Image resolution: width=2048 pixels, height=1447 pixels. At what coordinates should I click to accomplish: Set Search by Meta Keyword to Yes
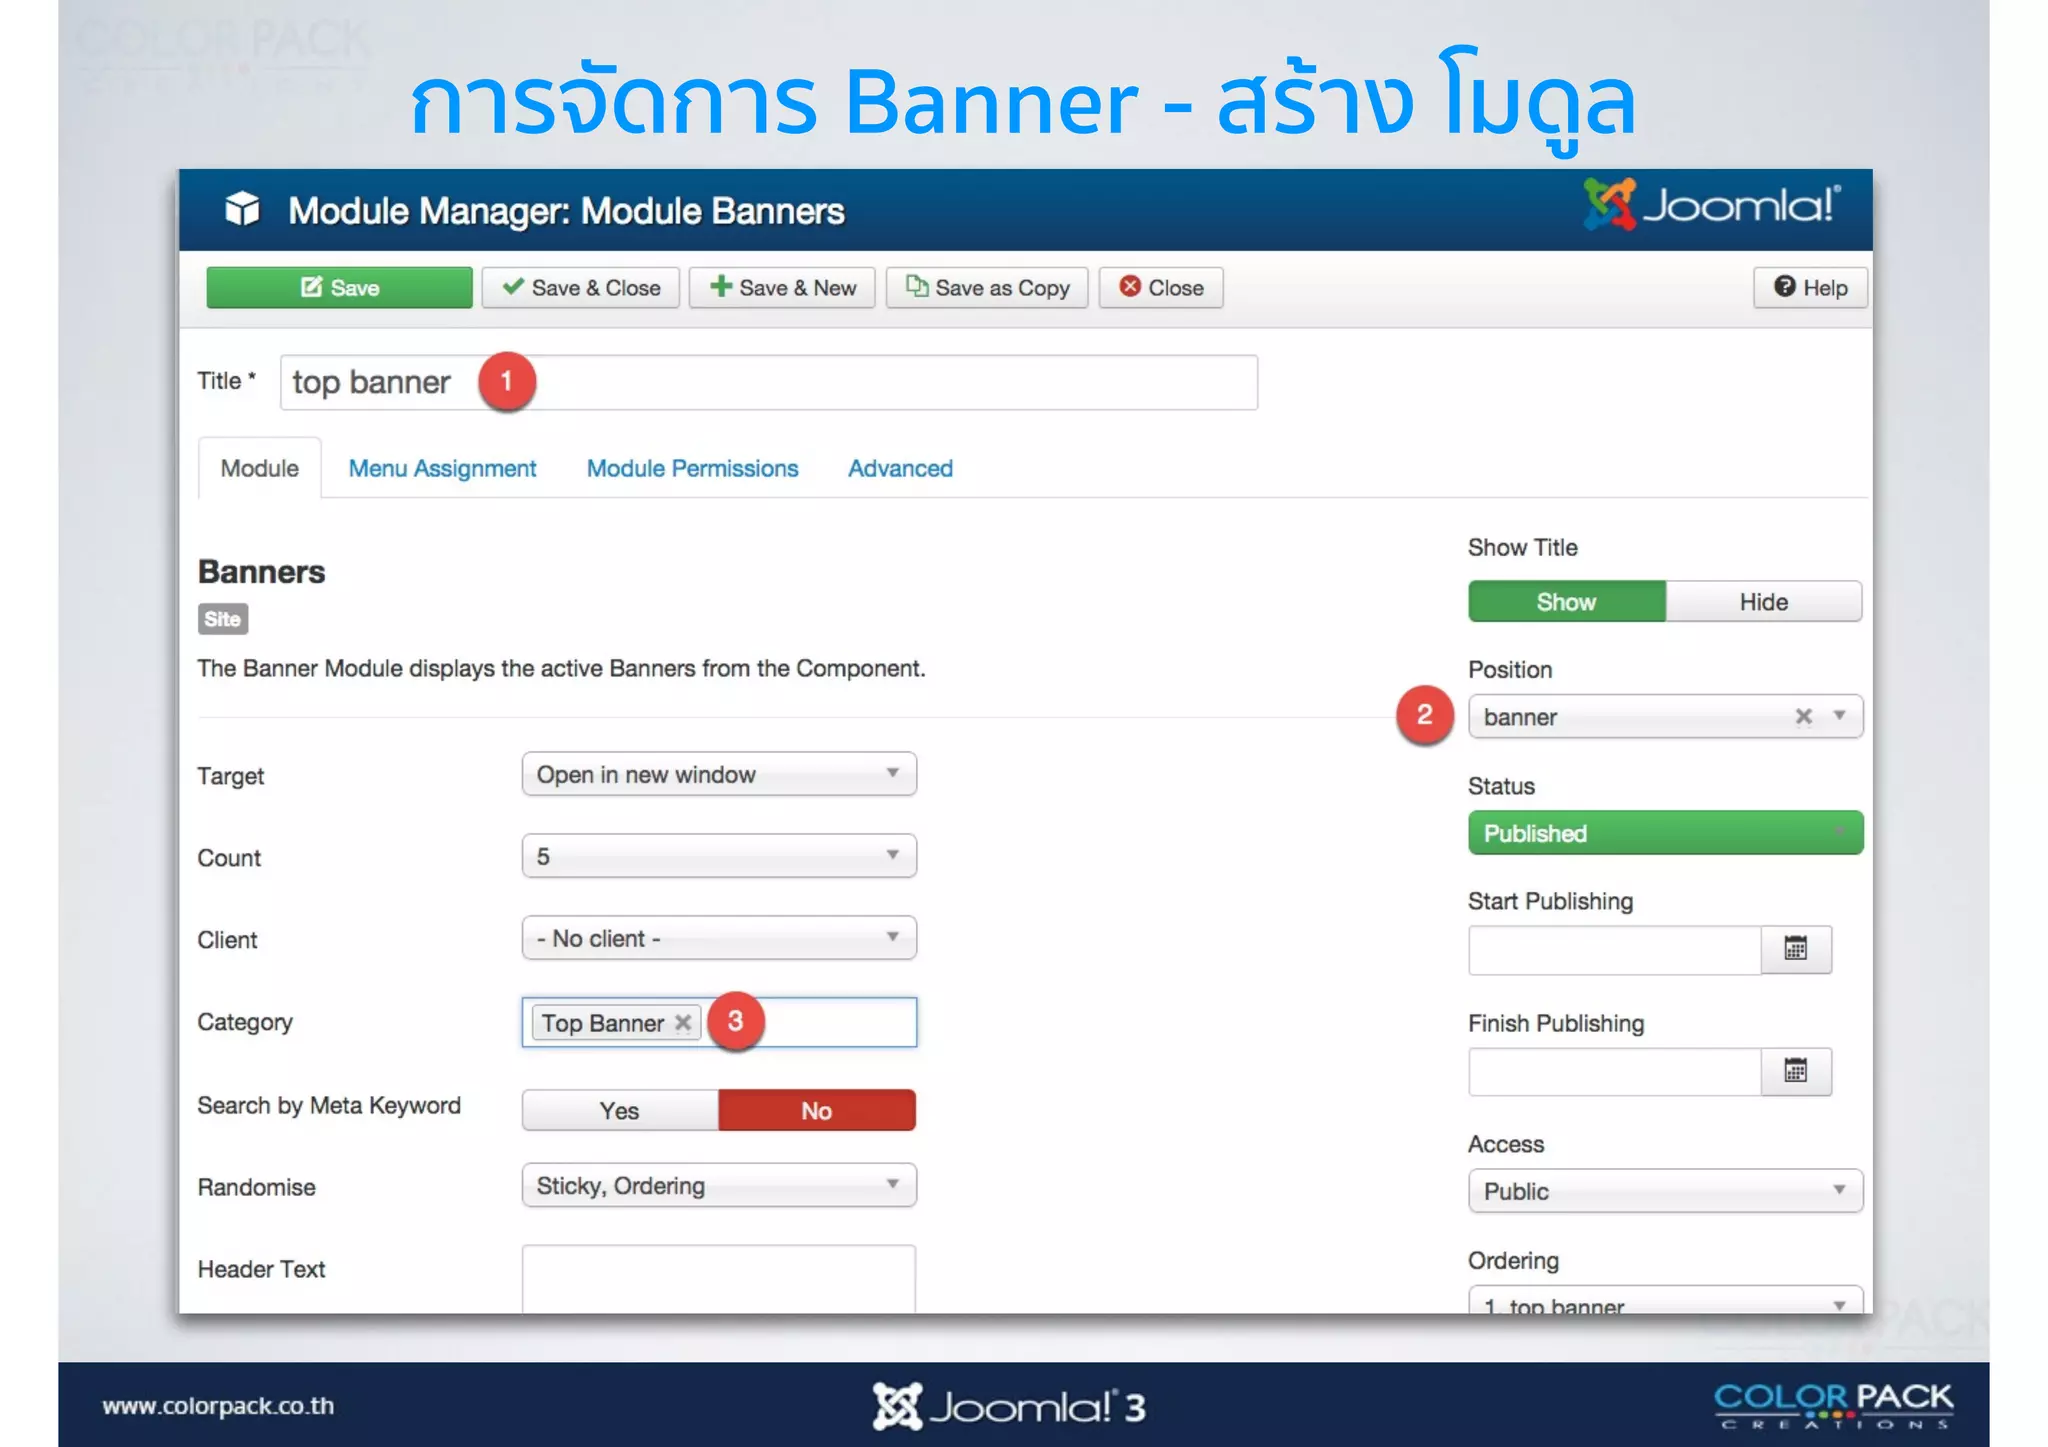click(620, 1110)
